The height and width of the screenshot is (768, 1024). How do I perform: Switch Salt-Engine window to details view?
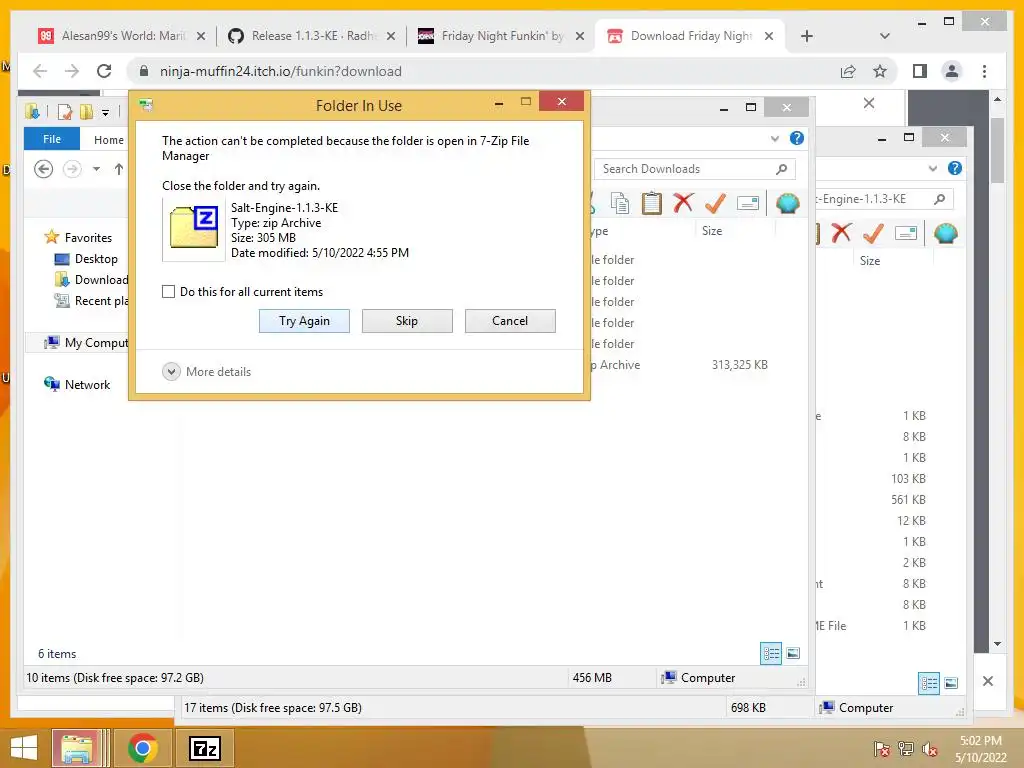point(929,683)
